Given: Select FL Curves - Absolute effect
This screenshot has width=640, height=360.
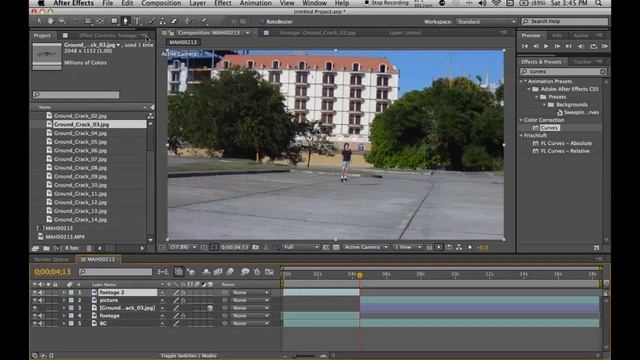Looking at the screenshot, I should [x=566, y=143].
